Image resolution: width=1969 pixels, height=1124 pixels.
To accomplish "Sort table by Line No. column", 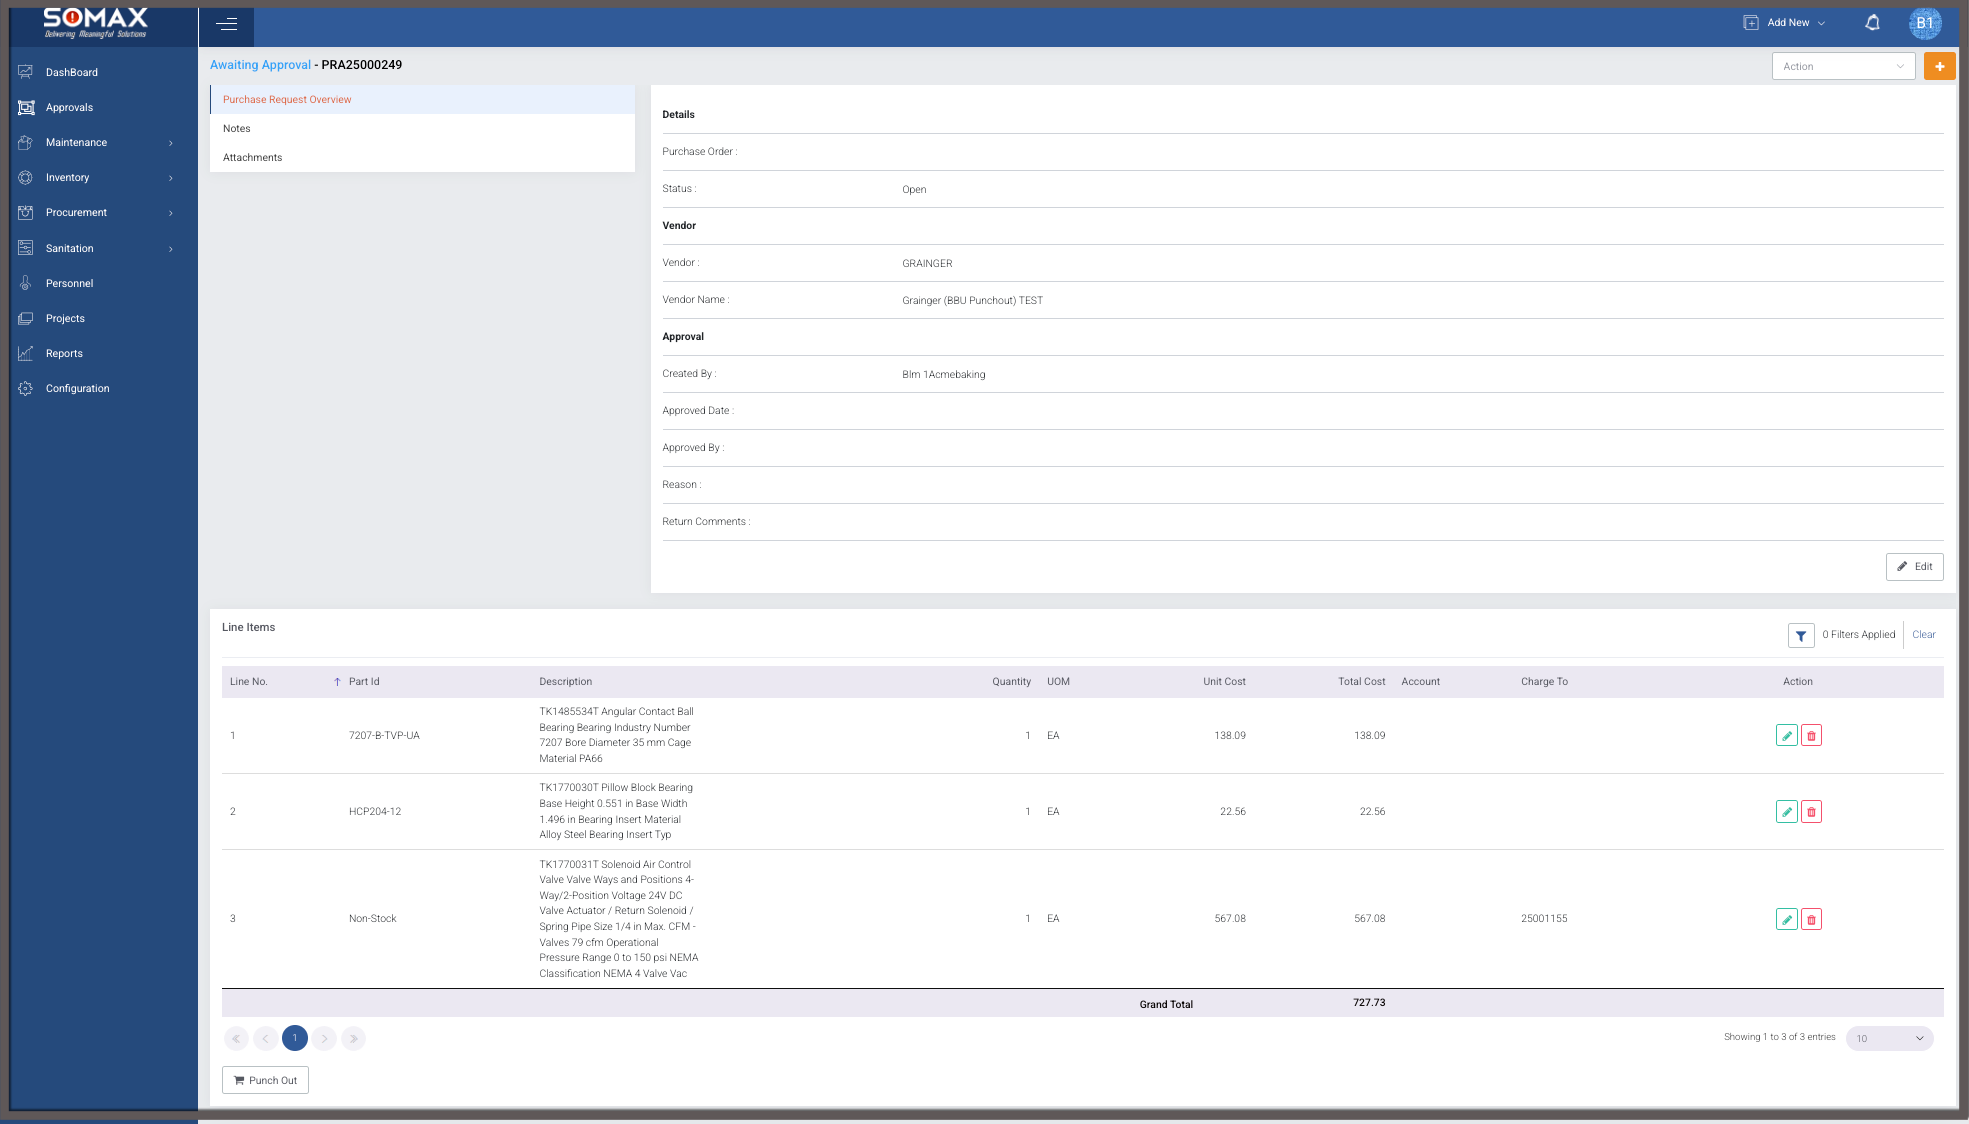I will point(249,682).
